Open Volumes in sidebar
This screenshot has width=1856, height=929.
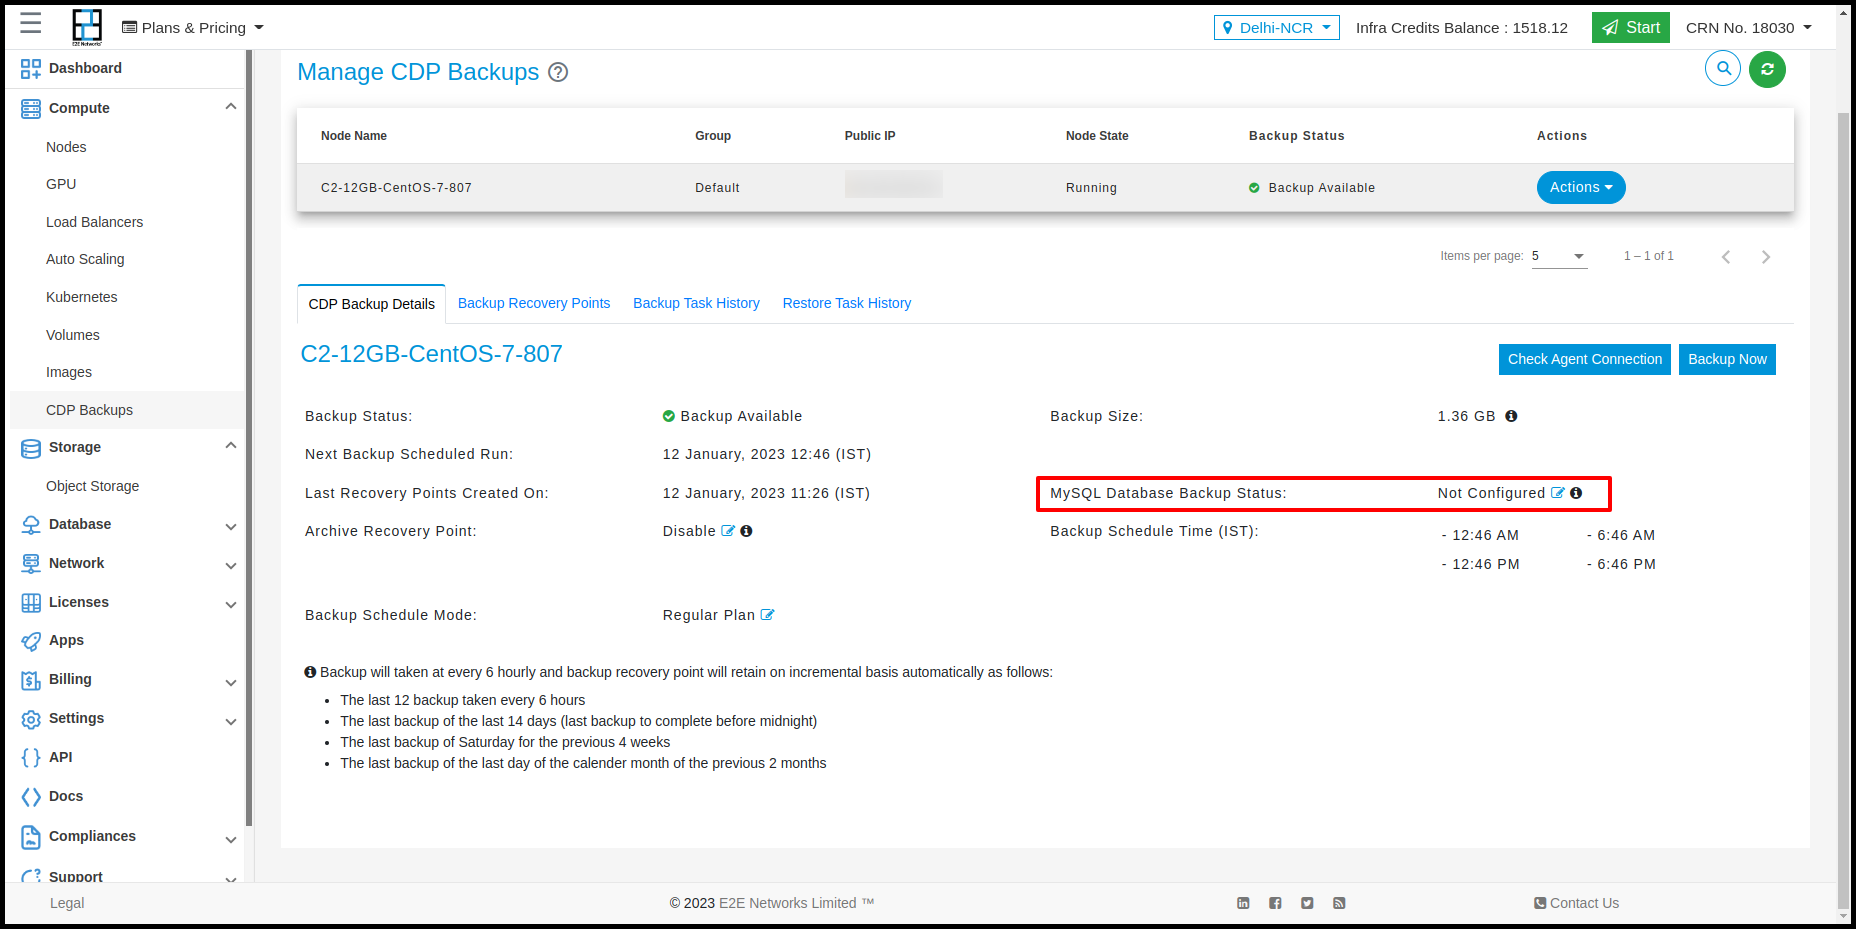pyautogui.click(x=72, y=335)
